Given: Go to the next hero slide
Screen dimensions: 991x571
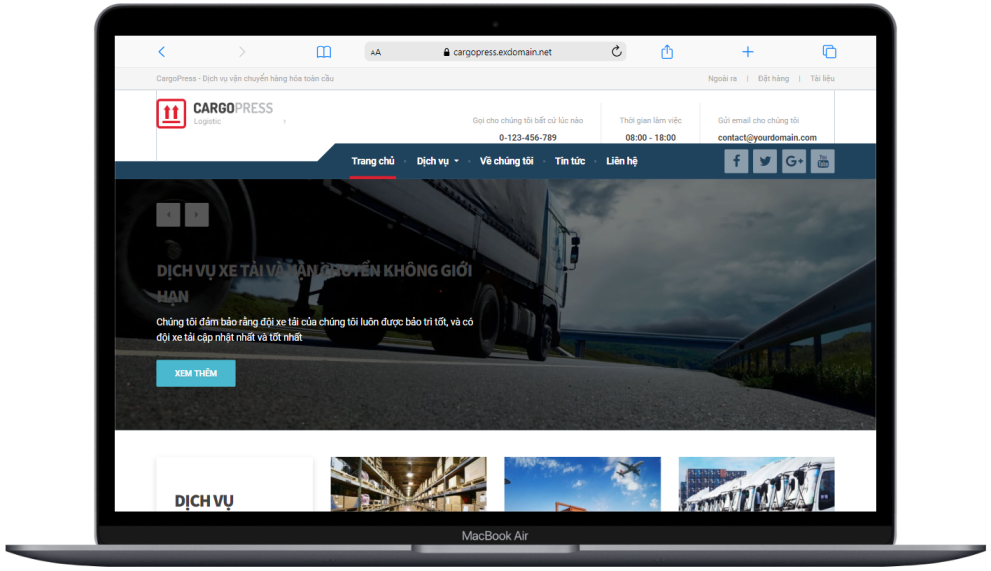Looking at the screenshot, I should 197,215.
